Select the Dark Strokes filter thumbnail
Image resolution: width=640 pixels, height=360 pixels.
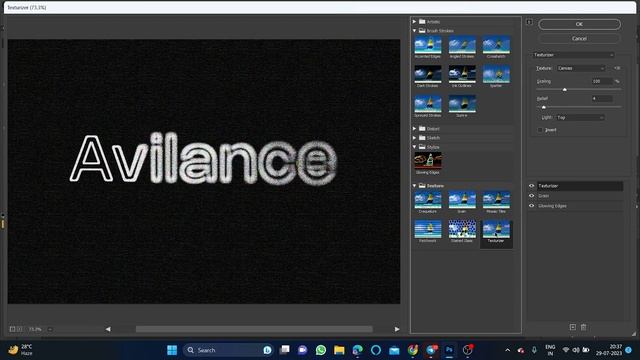point(427,74)
